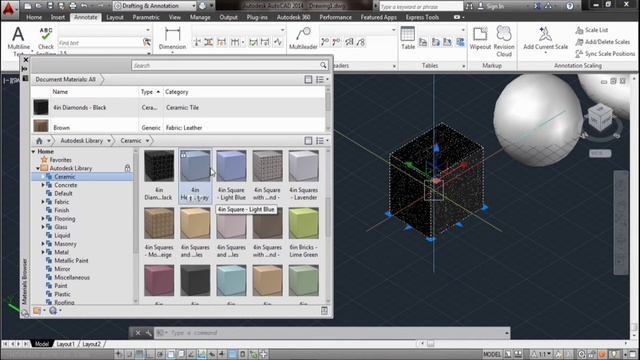
Task: Expand the Fabric category
Action: tap(43, 202)
